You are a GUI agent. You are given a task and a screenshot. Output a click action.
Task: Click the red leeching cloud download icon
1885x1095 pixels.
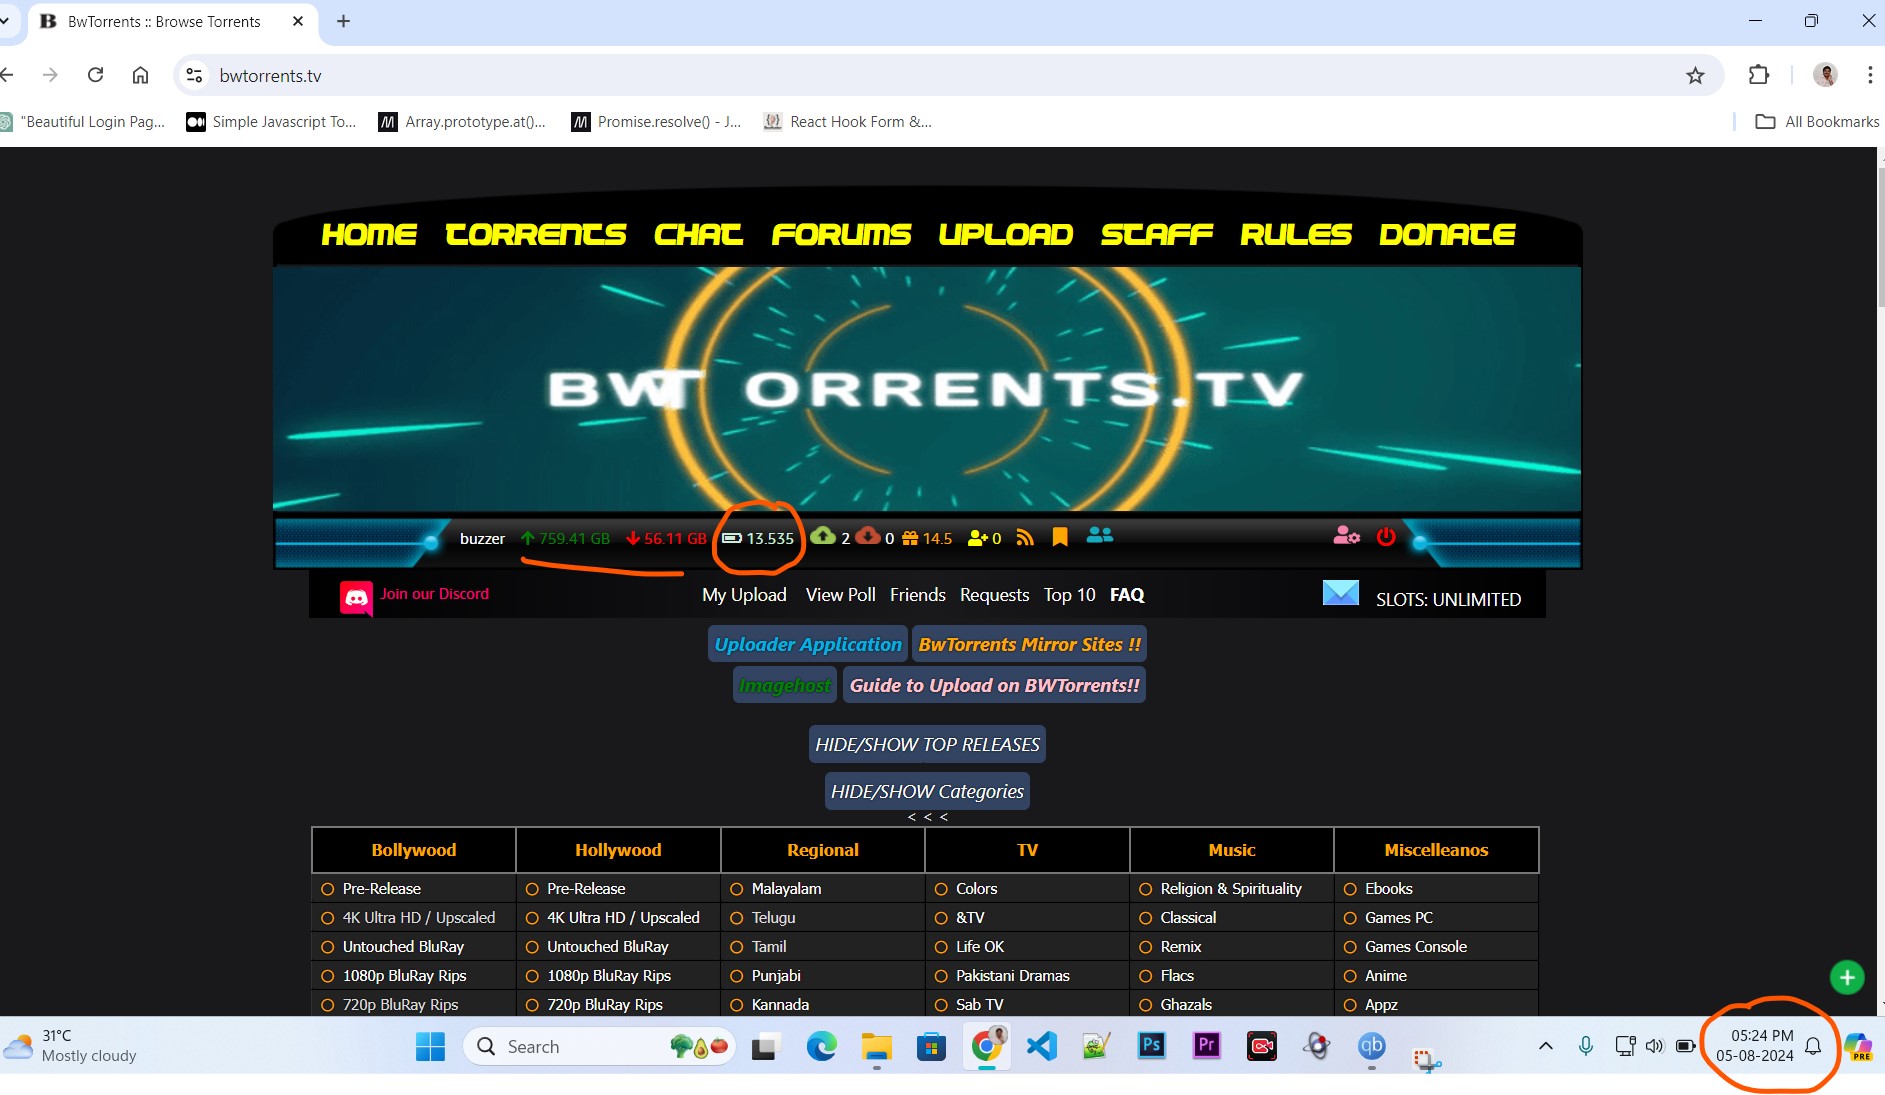click(x=868, y=536)
